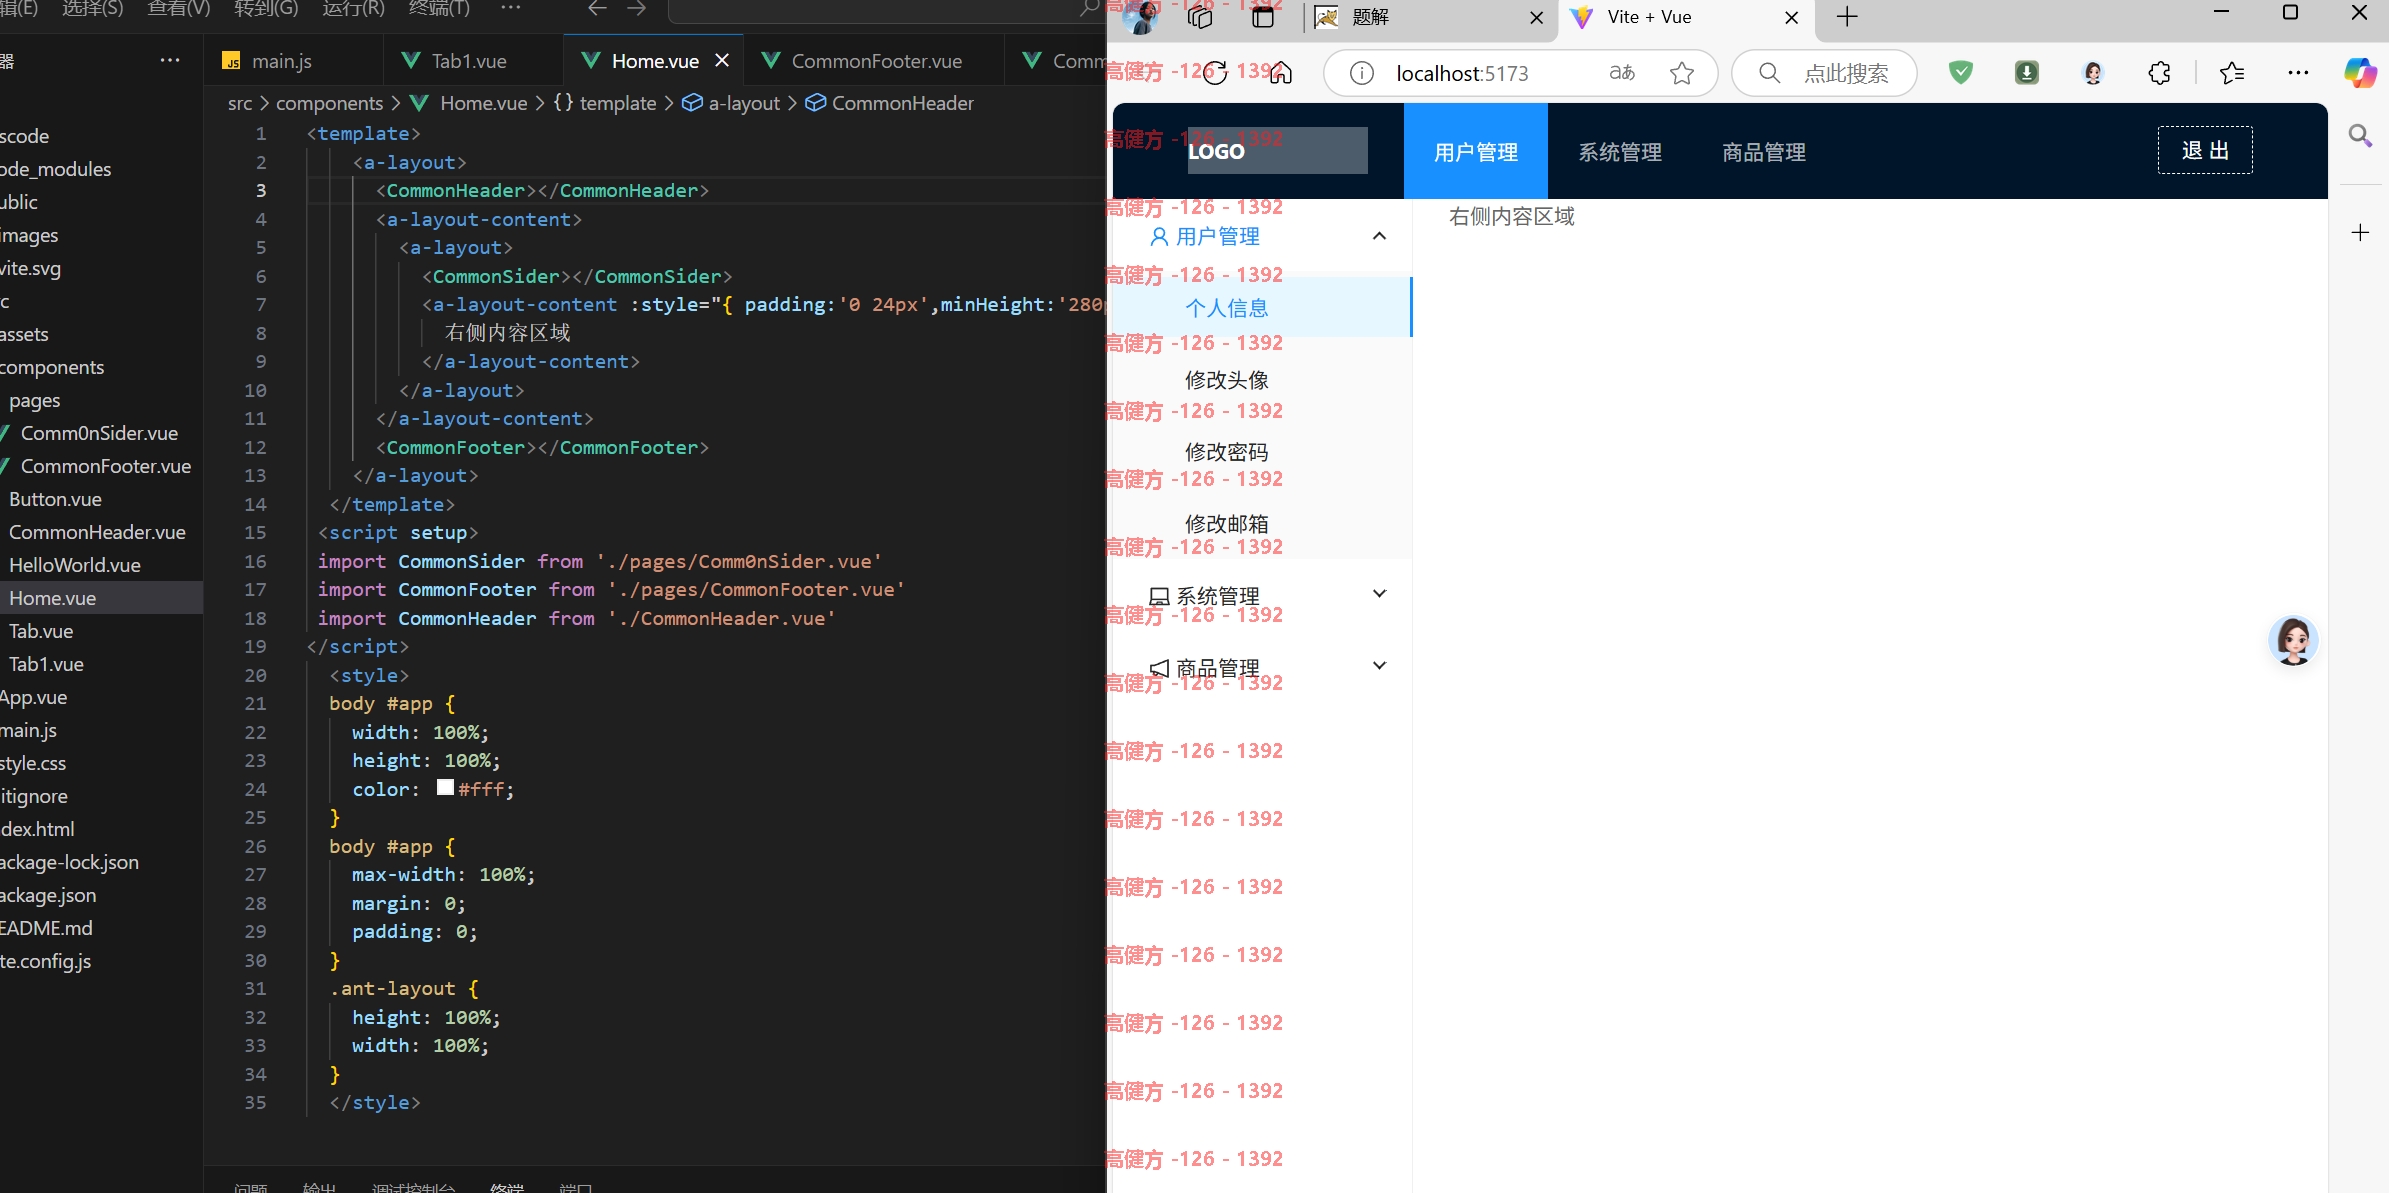Open the 运行(R) menu in VS Code
The height and width of the screenshot is (1193, 2389).
(x=354, y=9)
